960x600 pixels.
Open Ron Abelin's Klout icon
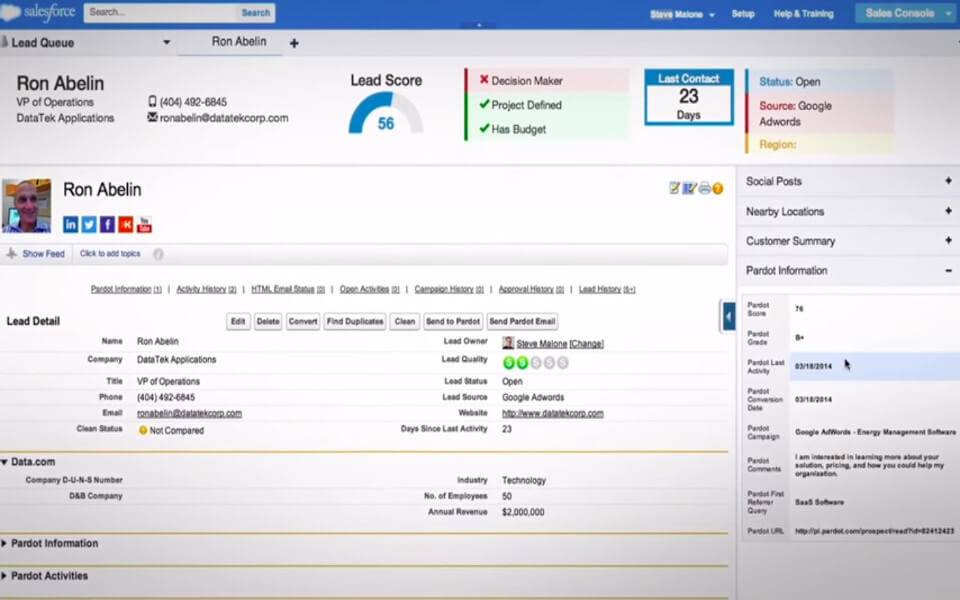pos(126,225)
